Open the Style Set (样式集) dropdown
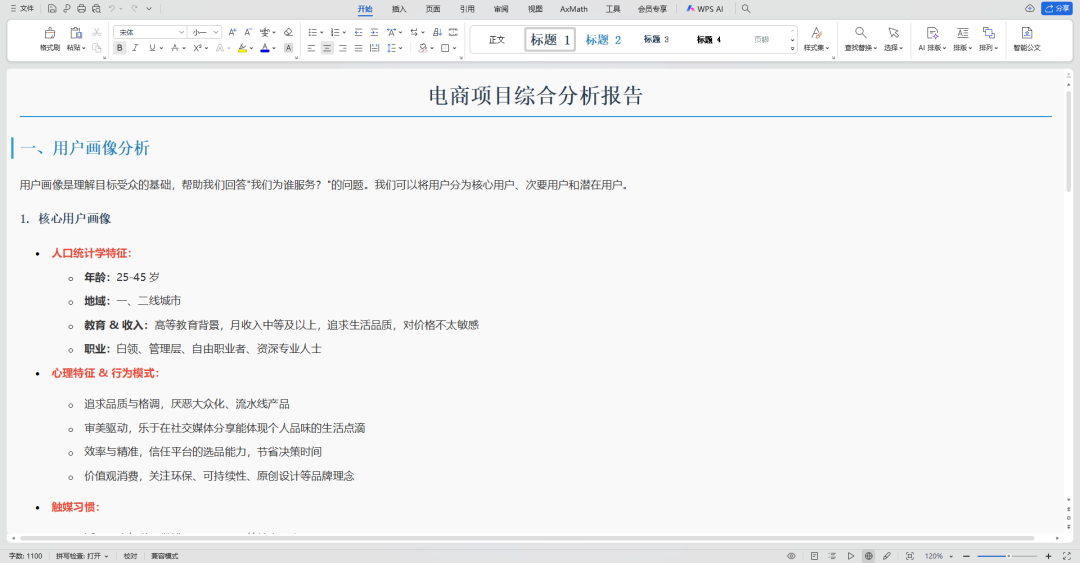This screenshot has width=1080, height=563. pos(816,39)
